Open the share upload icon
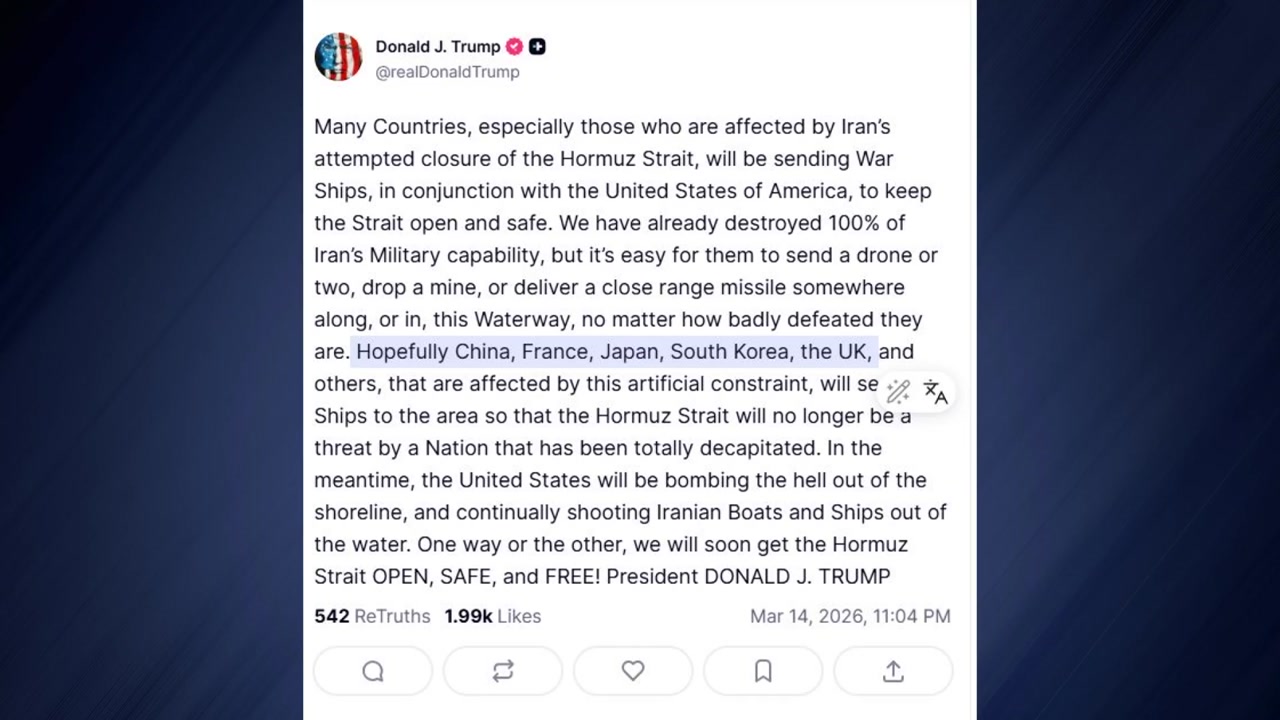This screenshot has height=720, width=1280. click(893, 672)
